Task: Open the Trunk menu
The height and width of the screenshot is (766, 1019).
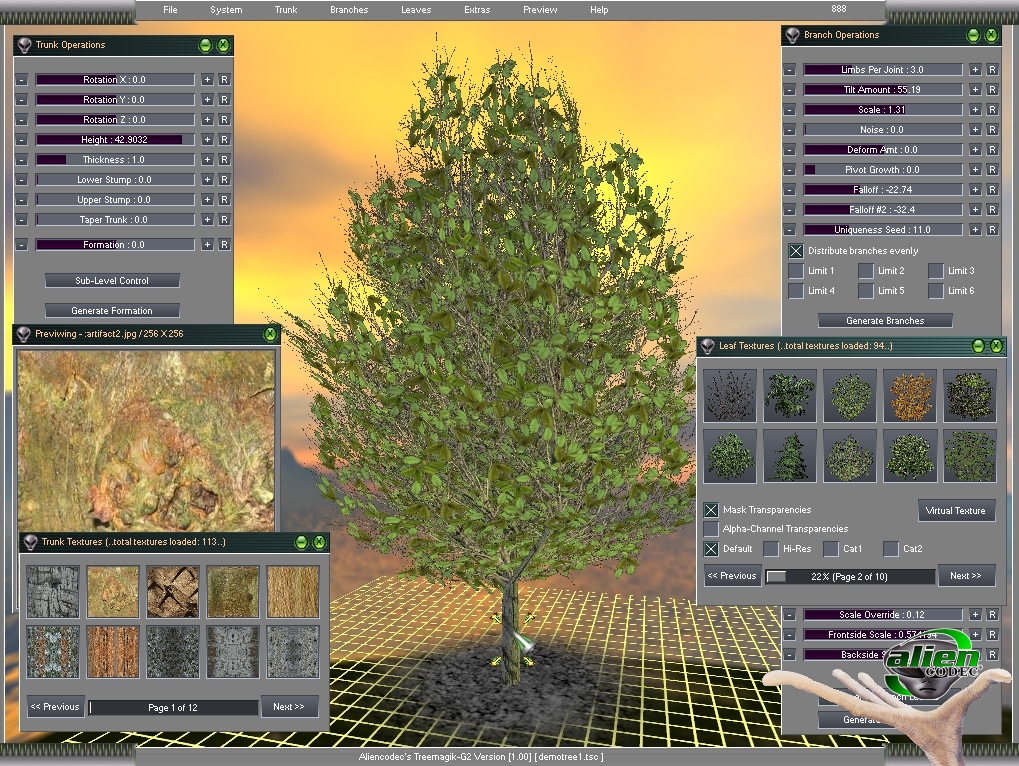Action: pyautogui.click(x=285, y=10)
